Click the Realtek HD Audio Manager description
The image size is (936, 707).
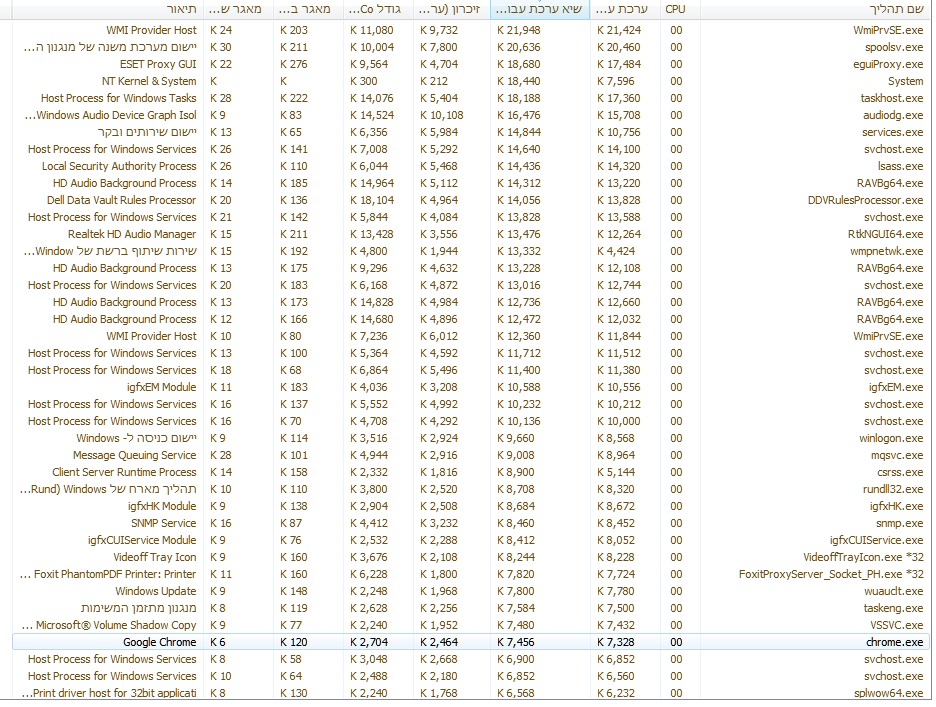pos(132,234)
